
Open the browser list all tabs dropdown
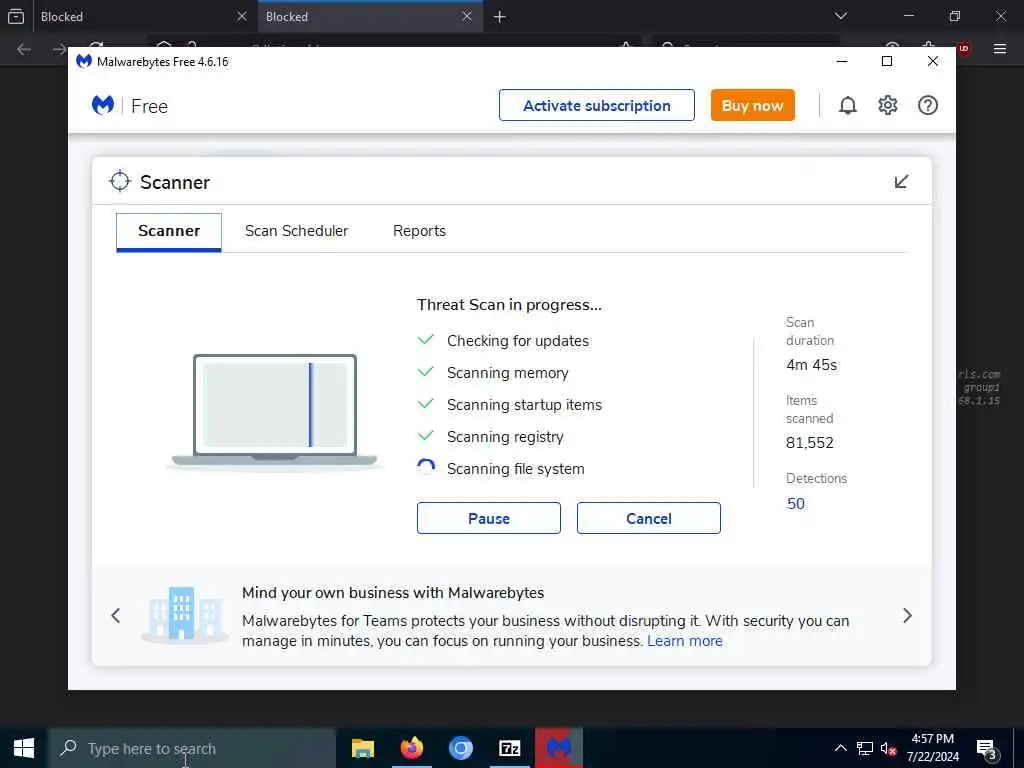pos(840,16)
